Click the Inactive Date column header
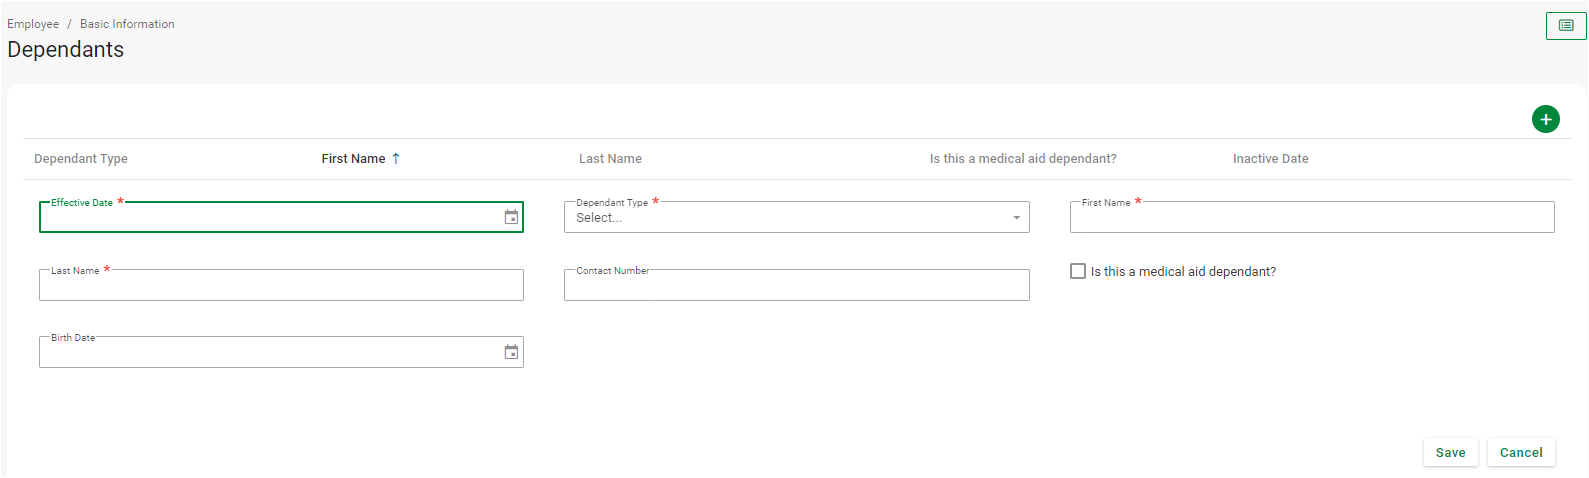Image resolution: width=1589 pixels, height=478 pixels. [1270, 159]
